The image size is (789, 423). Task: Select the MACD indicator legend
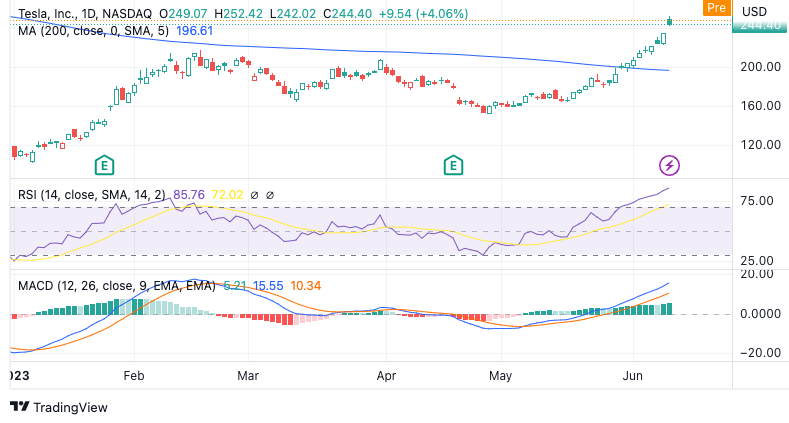(117, 286)
